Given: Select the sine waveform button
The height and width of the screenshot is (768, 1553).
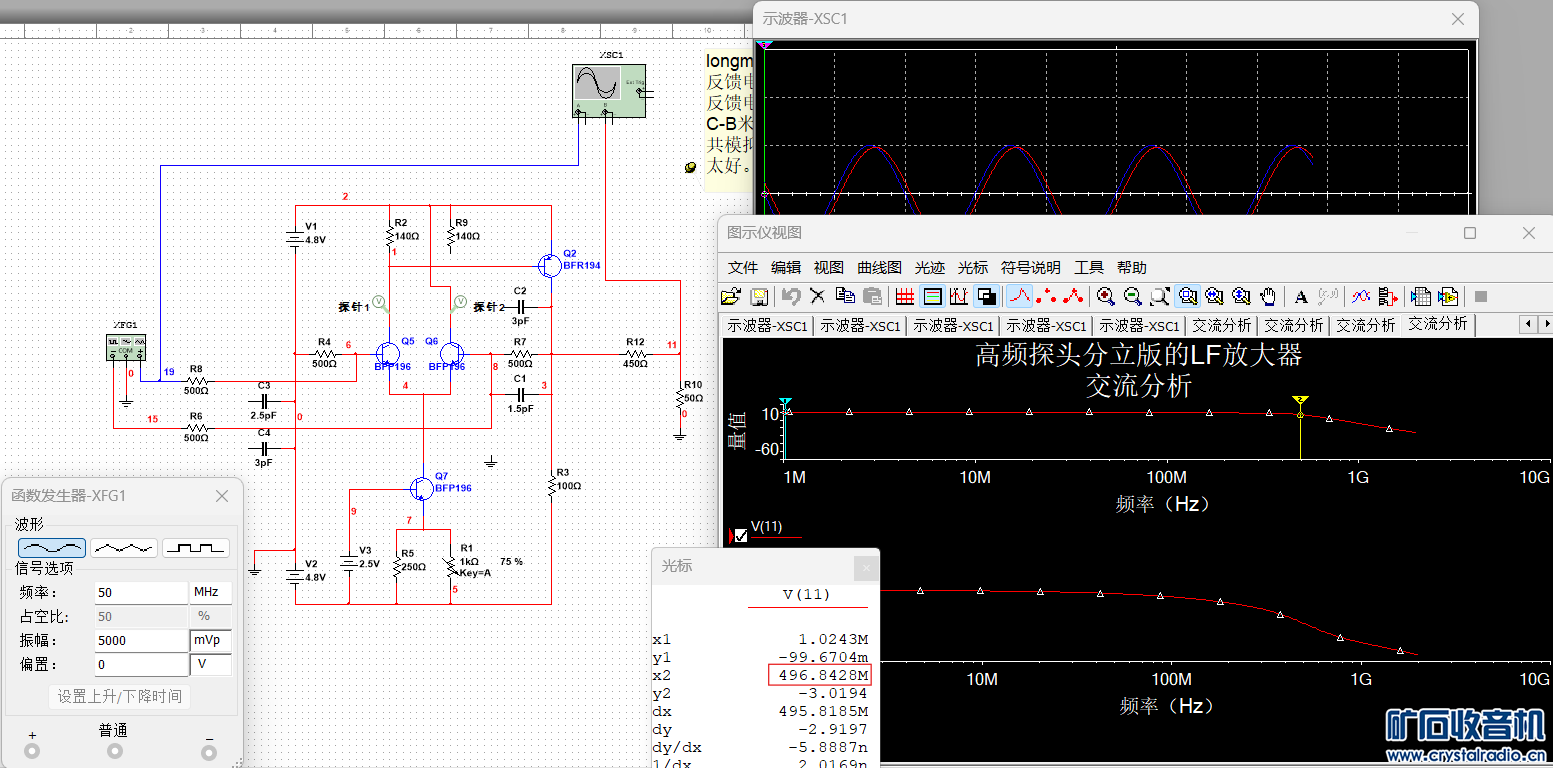Looking at the screenshot, I should point(52,548).
